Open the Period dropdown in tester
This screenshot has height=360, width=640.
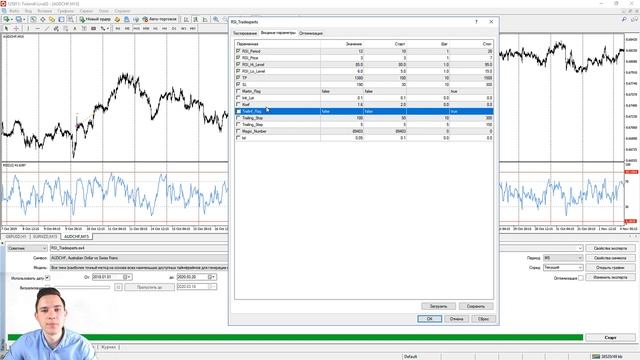pos(563,258)
